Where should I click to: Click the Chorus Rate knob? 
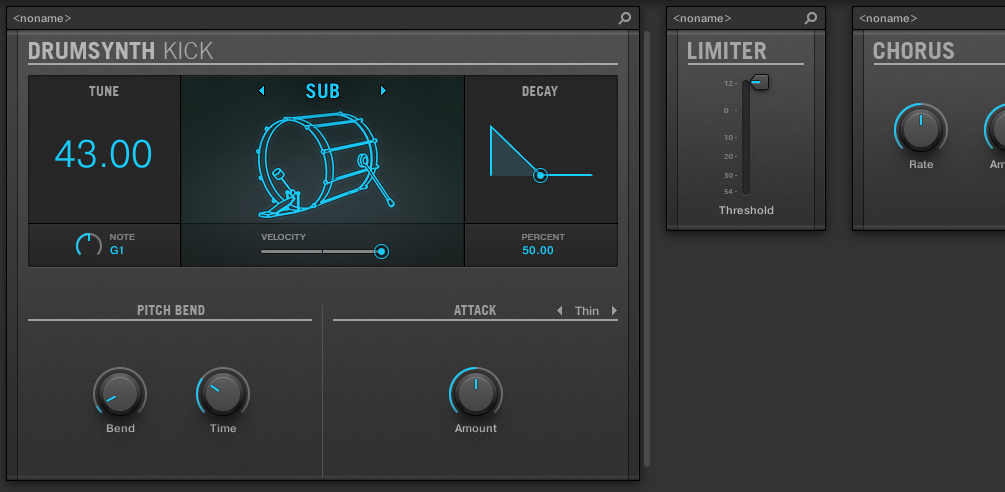click(920, 129)
